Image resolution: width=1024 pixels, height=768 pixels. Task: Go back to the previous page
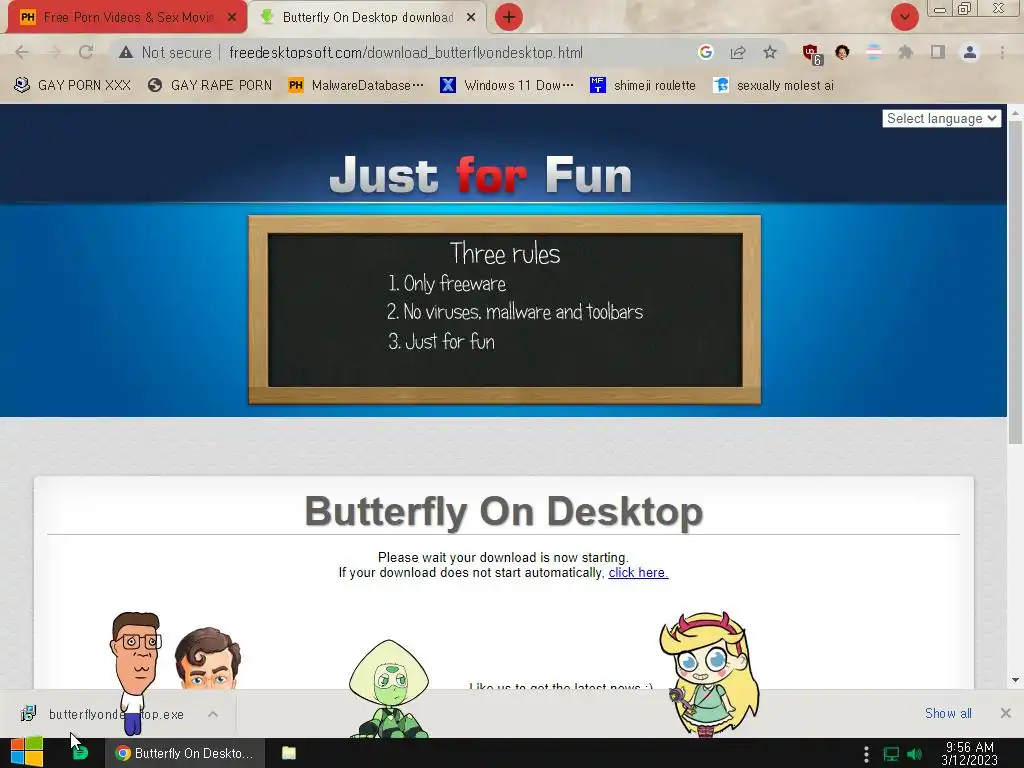(22, 52)
